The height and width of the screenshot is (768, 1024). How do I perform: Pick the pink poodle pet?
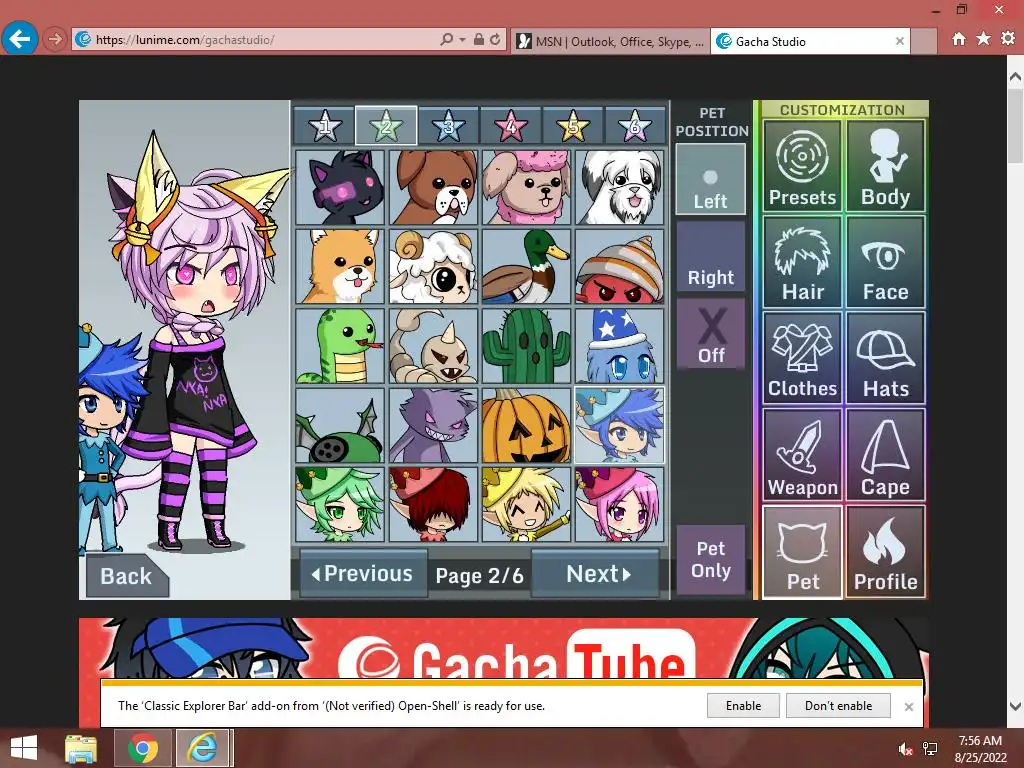point(526,188)
